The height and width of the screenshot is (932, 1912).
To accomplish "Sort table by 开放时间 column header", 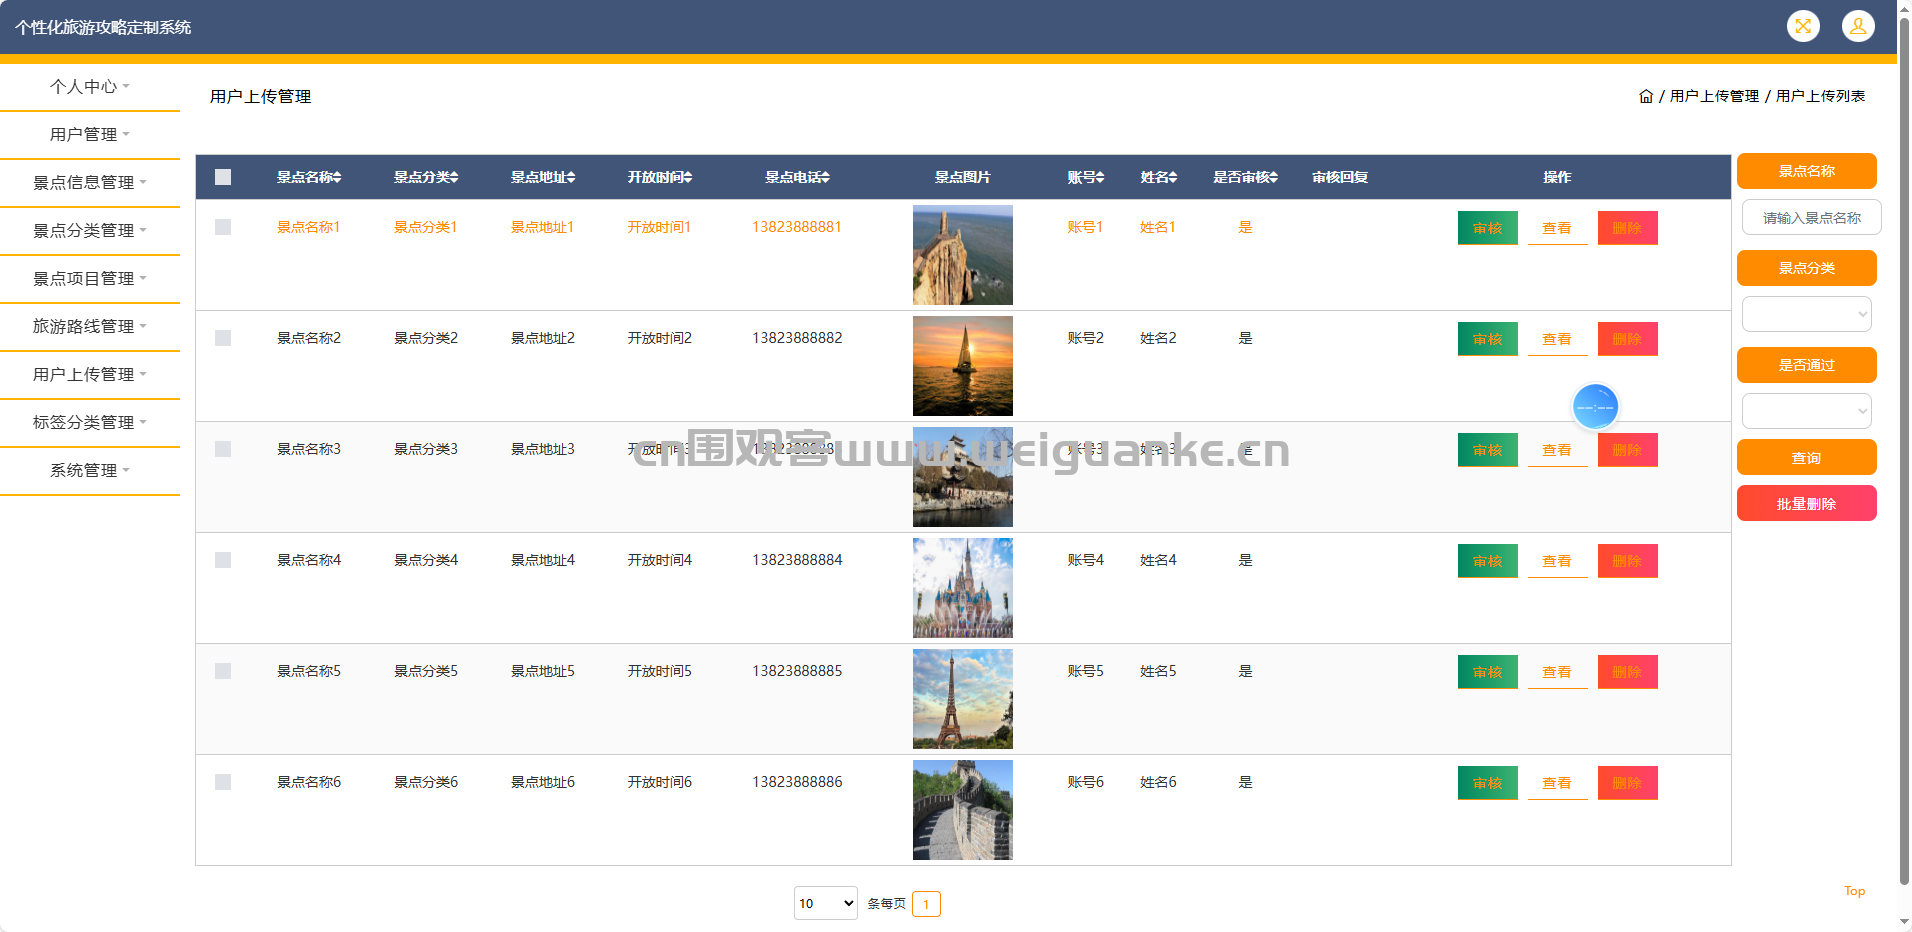I will pos(659,178).
